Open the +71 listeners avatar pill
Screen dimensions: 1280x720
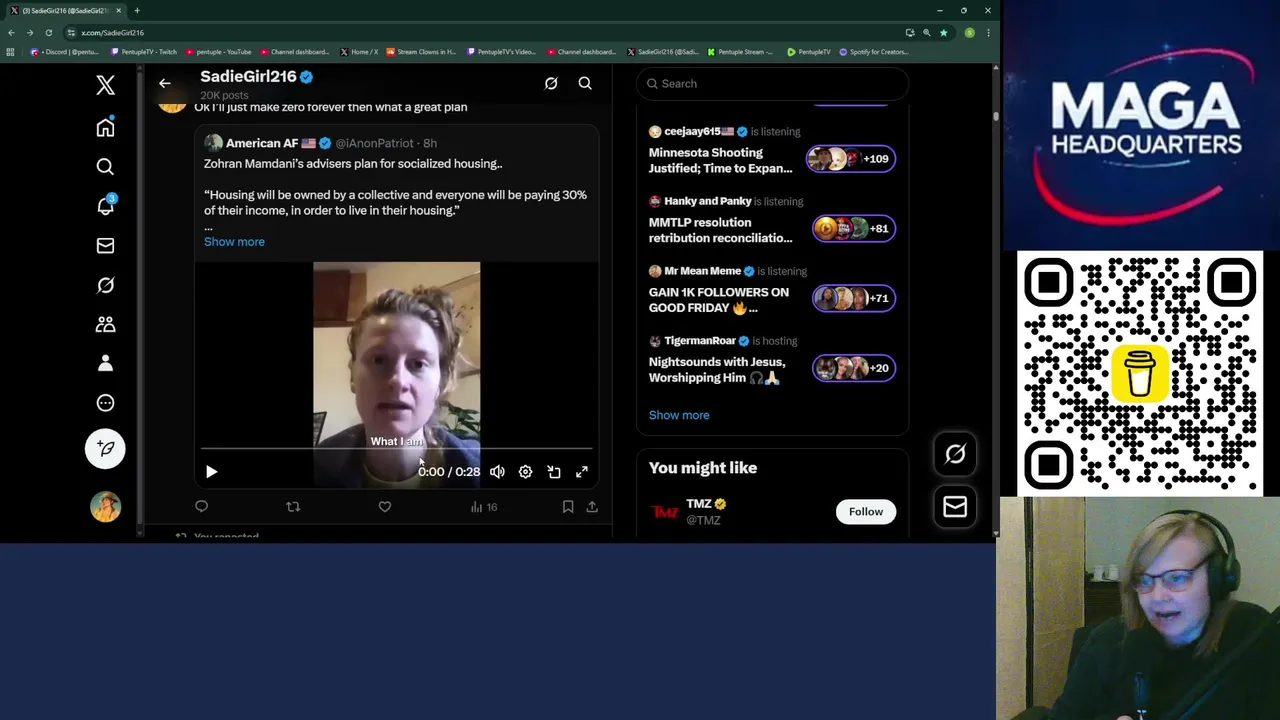(853, 298)
